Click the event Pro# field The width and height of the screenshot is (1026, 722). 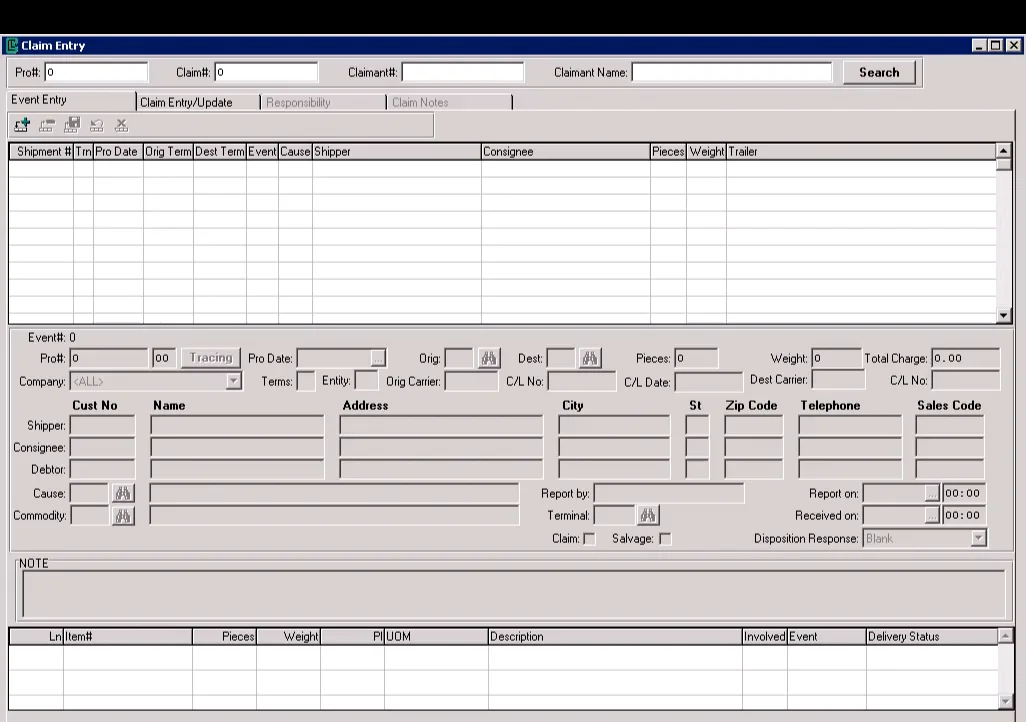tap(109, 358)
